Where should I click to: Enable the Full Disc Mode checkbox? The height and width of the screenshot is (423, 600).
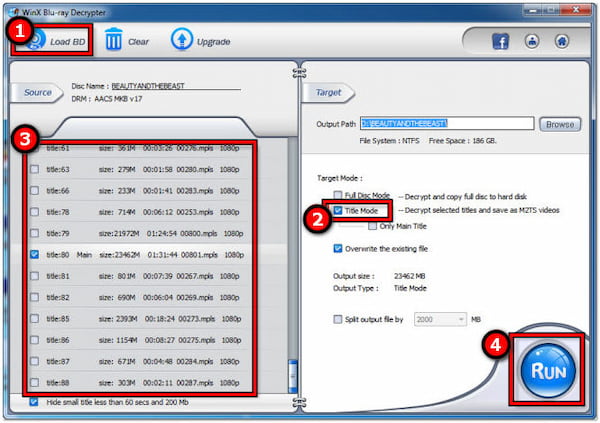[x=338, y=195]
